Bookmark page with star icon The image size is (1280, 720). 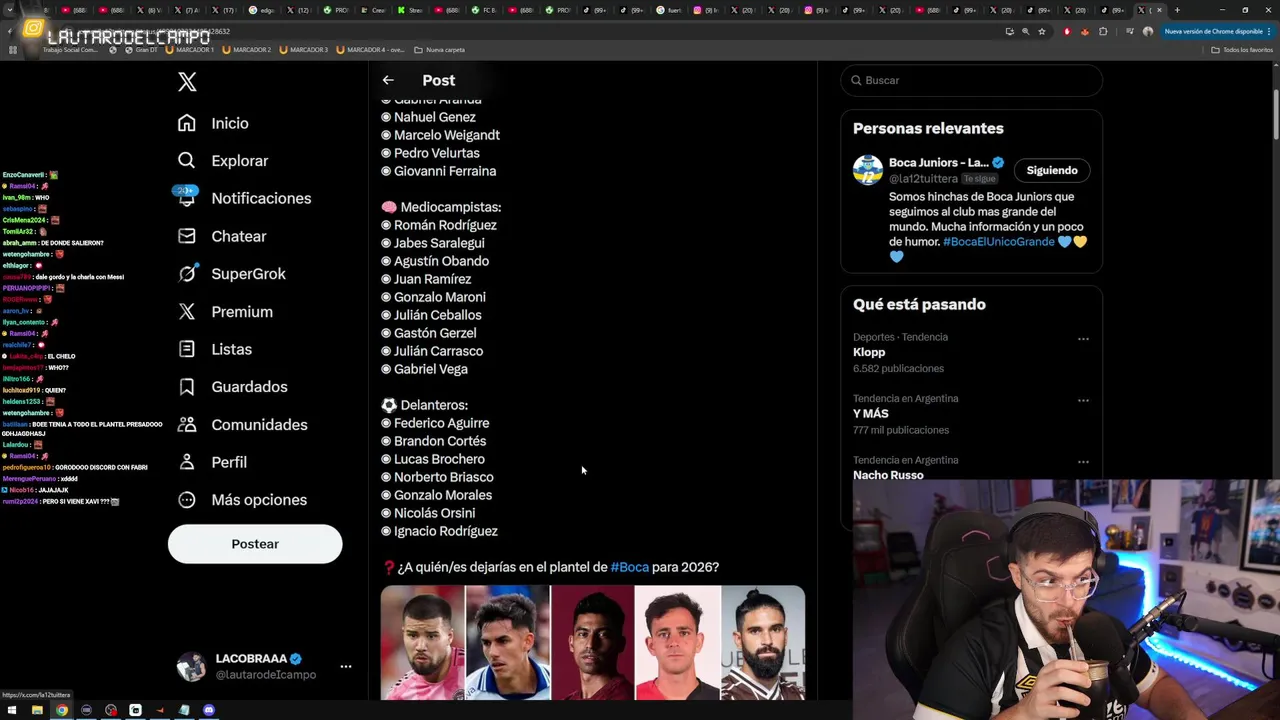pos(1042,31)
